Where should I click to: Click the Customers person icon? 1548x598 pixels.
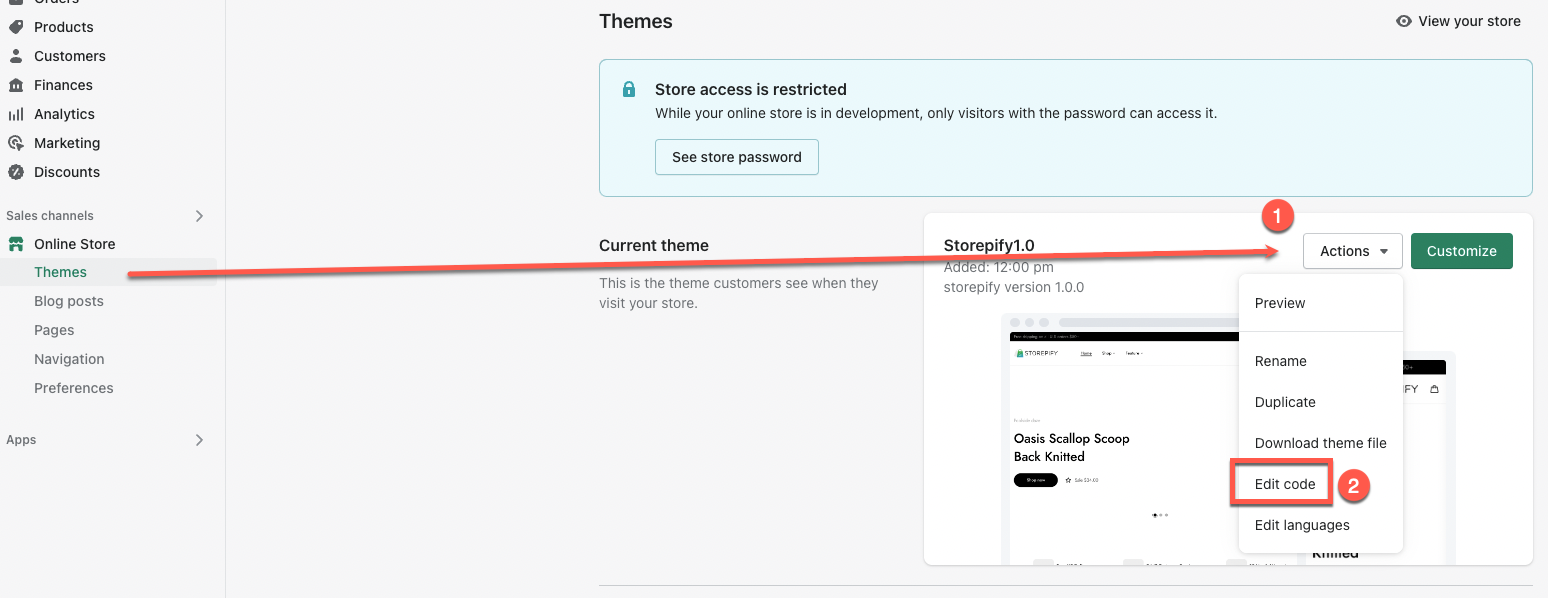pyautogui.click(x=16, y=56)
